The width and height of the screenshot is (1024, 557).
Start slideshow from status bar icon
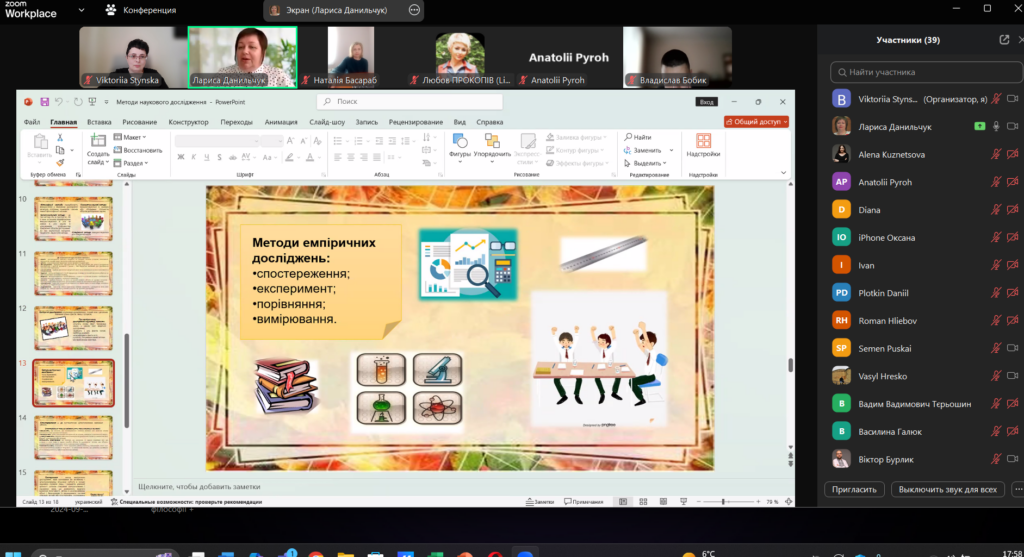click(x=683, y=501)
